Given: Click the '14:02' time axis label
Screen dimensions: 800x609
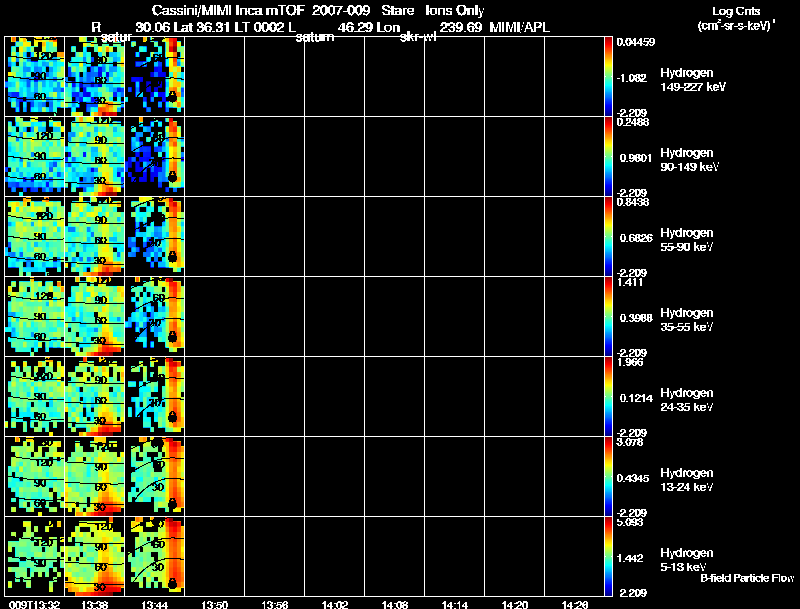Looking at the screenshot, I should pyautogui.click(x=335, y=604).
